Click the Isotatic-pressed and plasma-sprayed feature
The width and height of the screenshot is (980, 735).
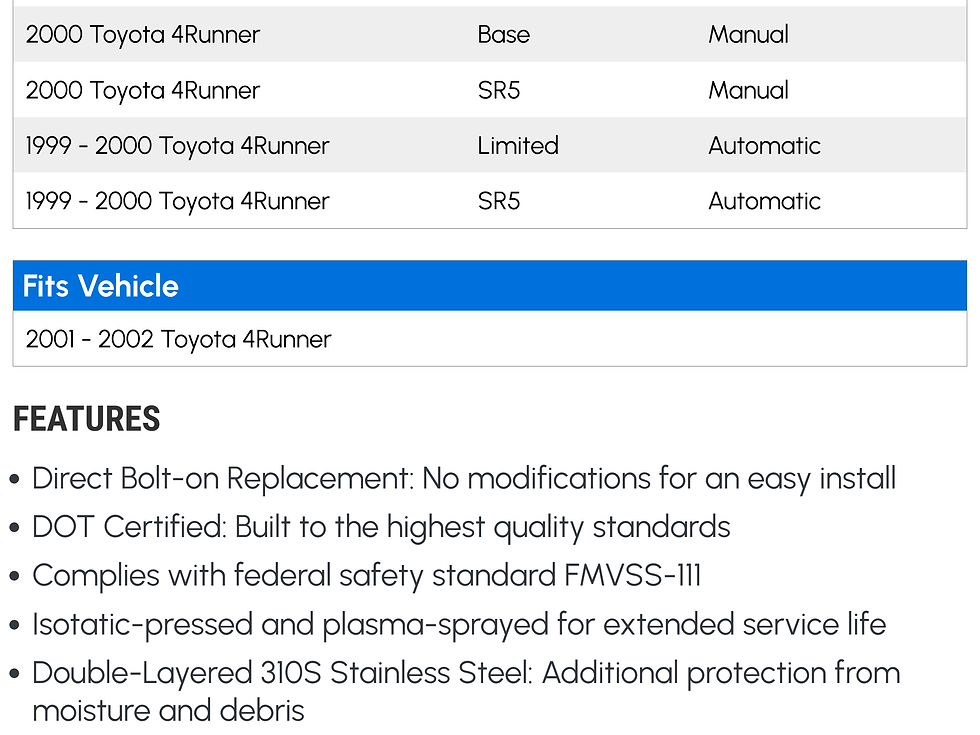coord(459,625)
